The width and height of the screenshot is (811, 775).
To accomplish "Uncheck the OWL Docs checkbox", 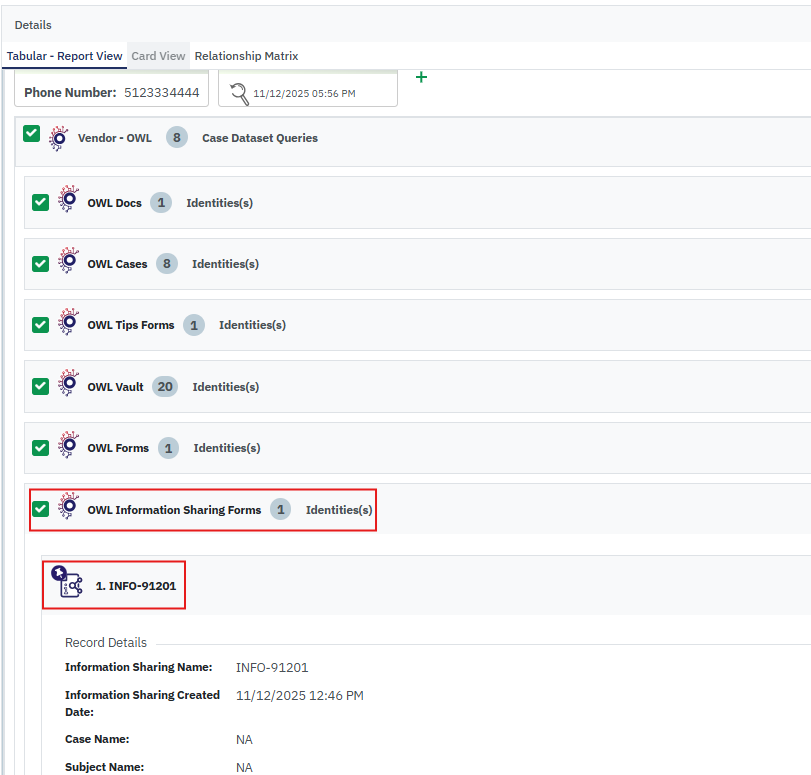I will pyautogui.click(x=40, y=203).
